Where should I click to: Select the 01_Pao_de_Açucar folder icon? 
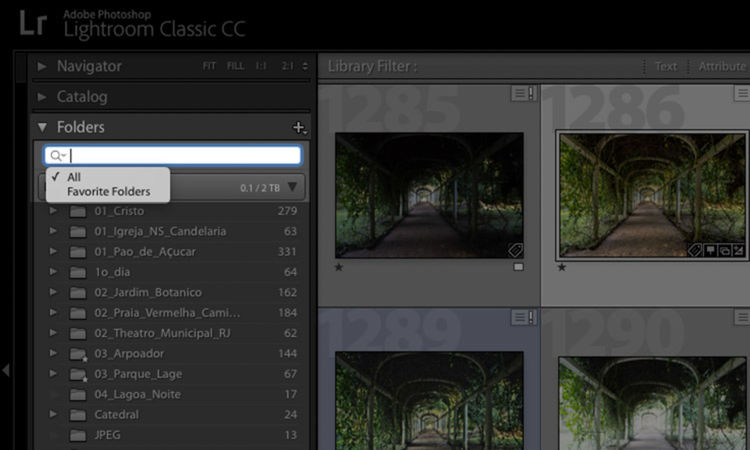77,252
